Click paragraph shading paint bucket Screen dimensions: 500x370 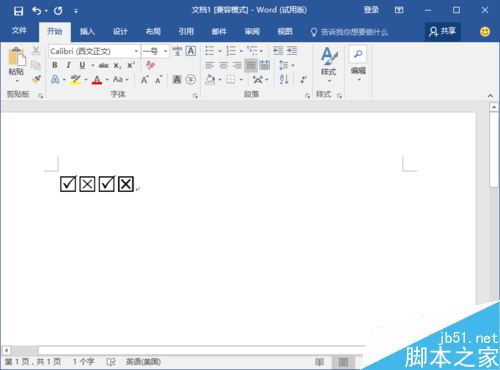(x=210, y=80)
